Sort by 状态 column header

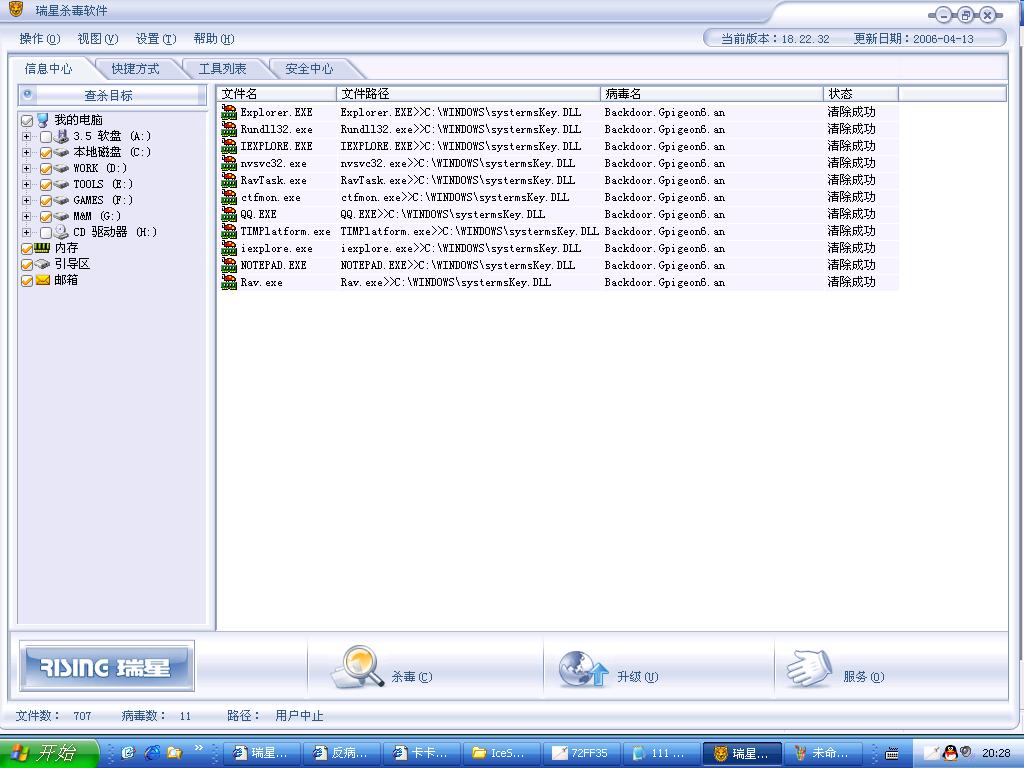tap(861, 94)
